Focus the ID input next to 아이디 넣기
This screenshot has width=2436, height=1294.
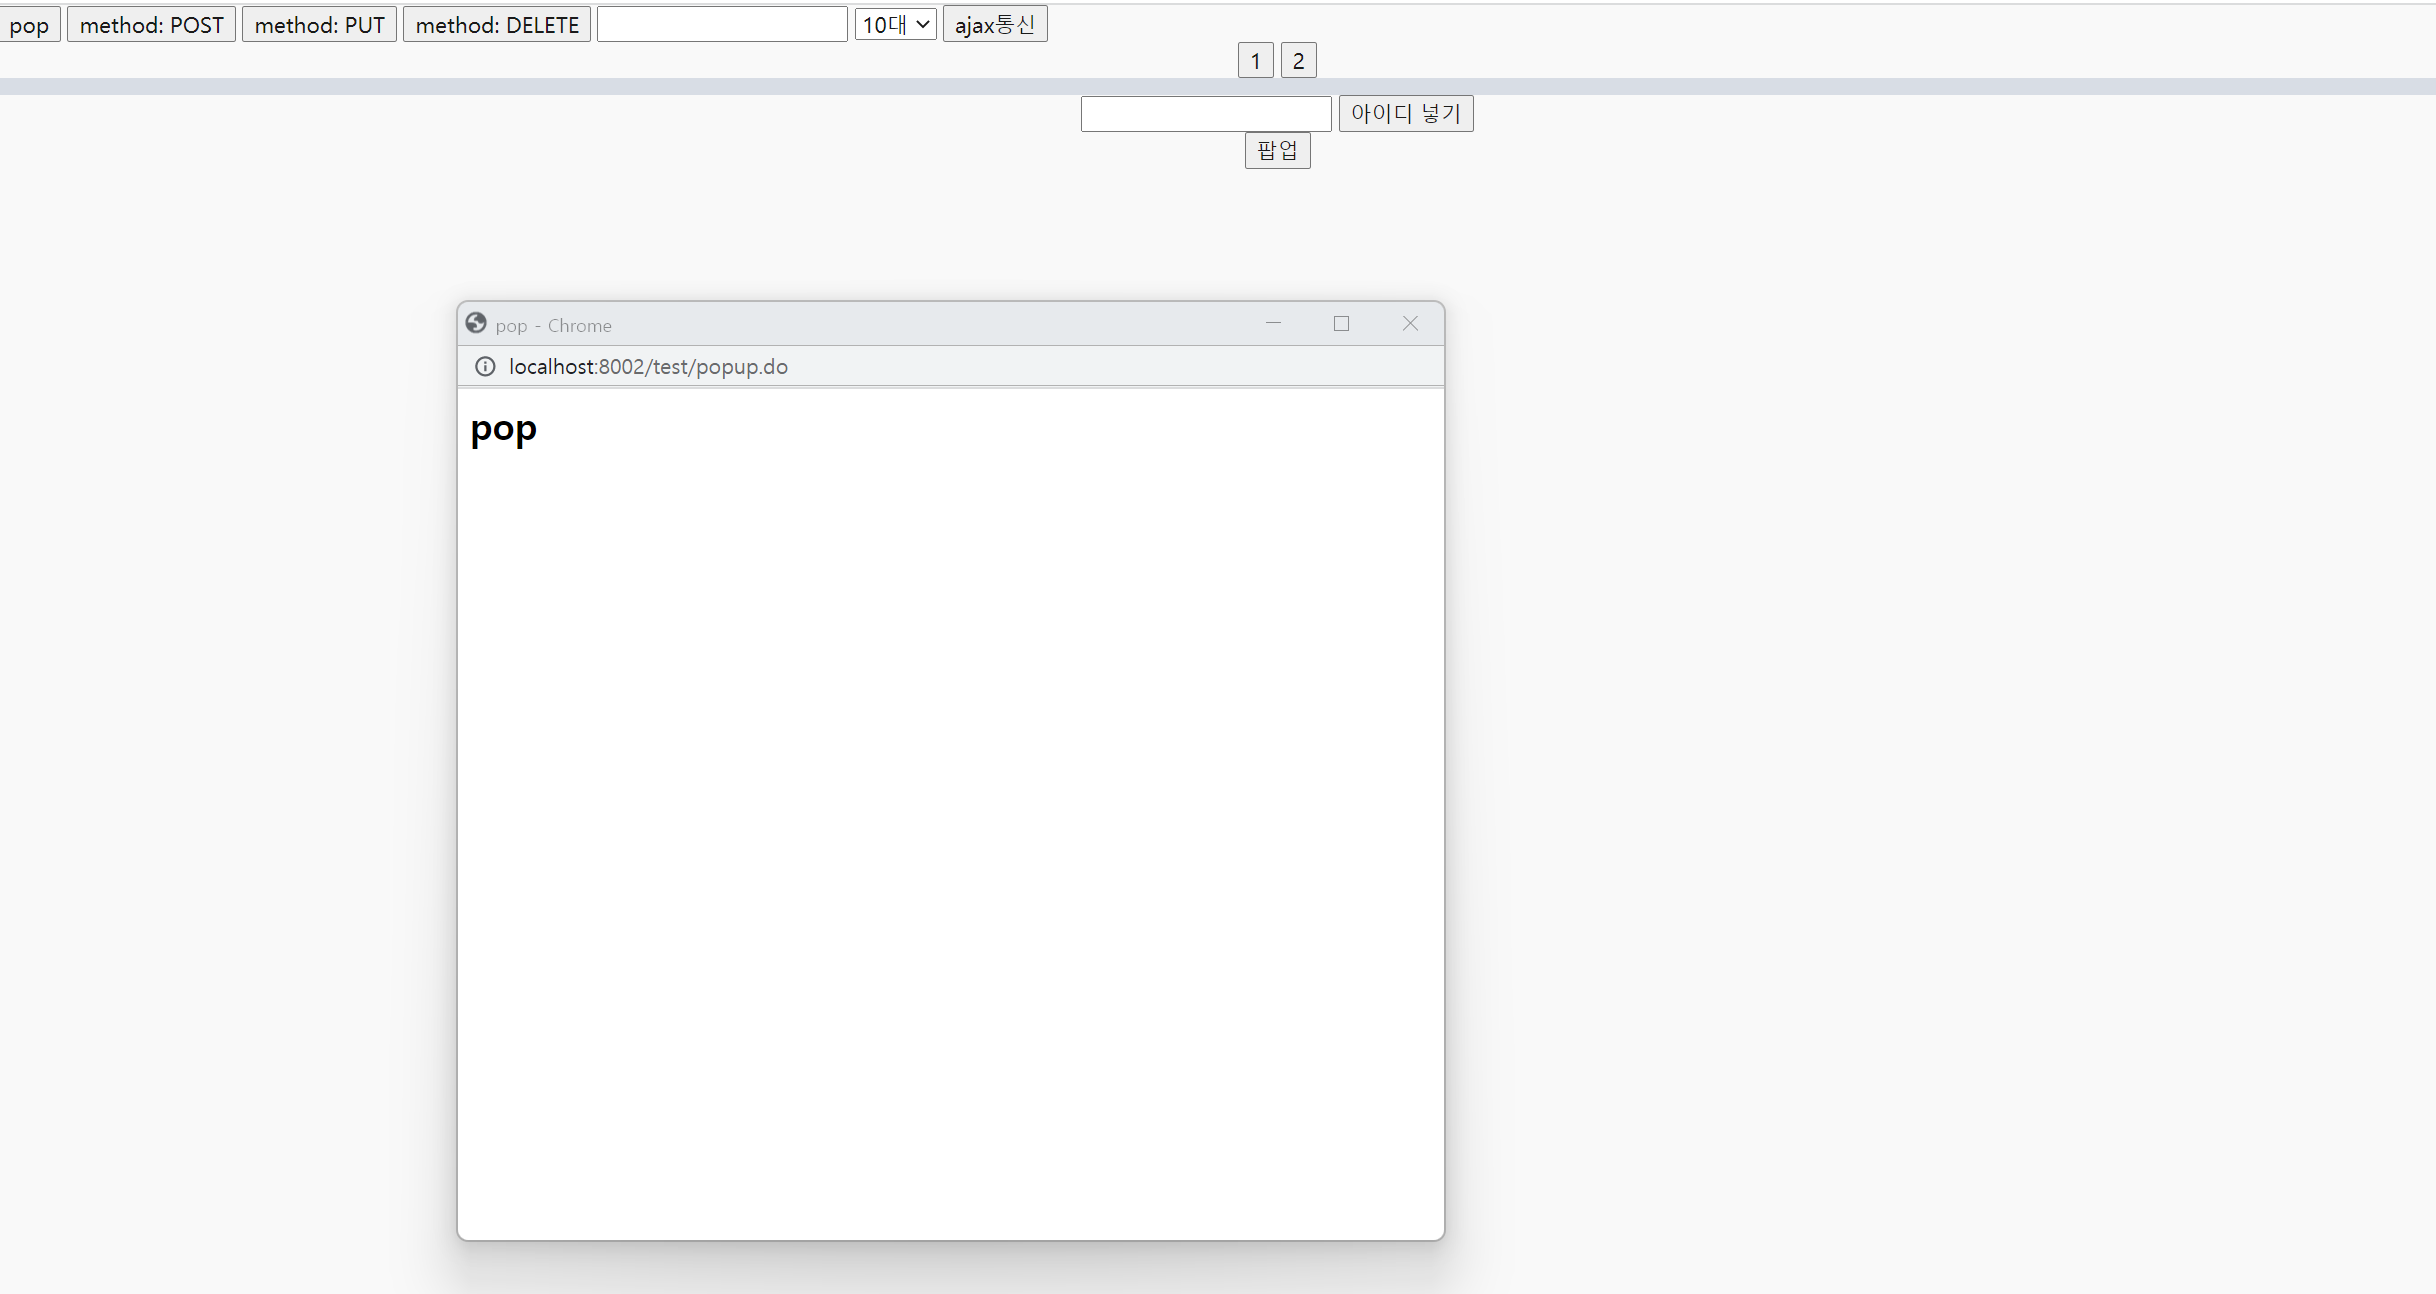pos(1205,114)
